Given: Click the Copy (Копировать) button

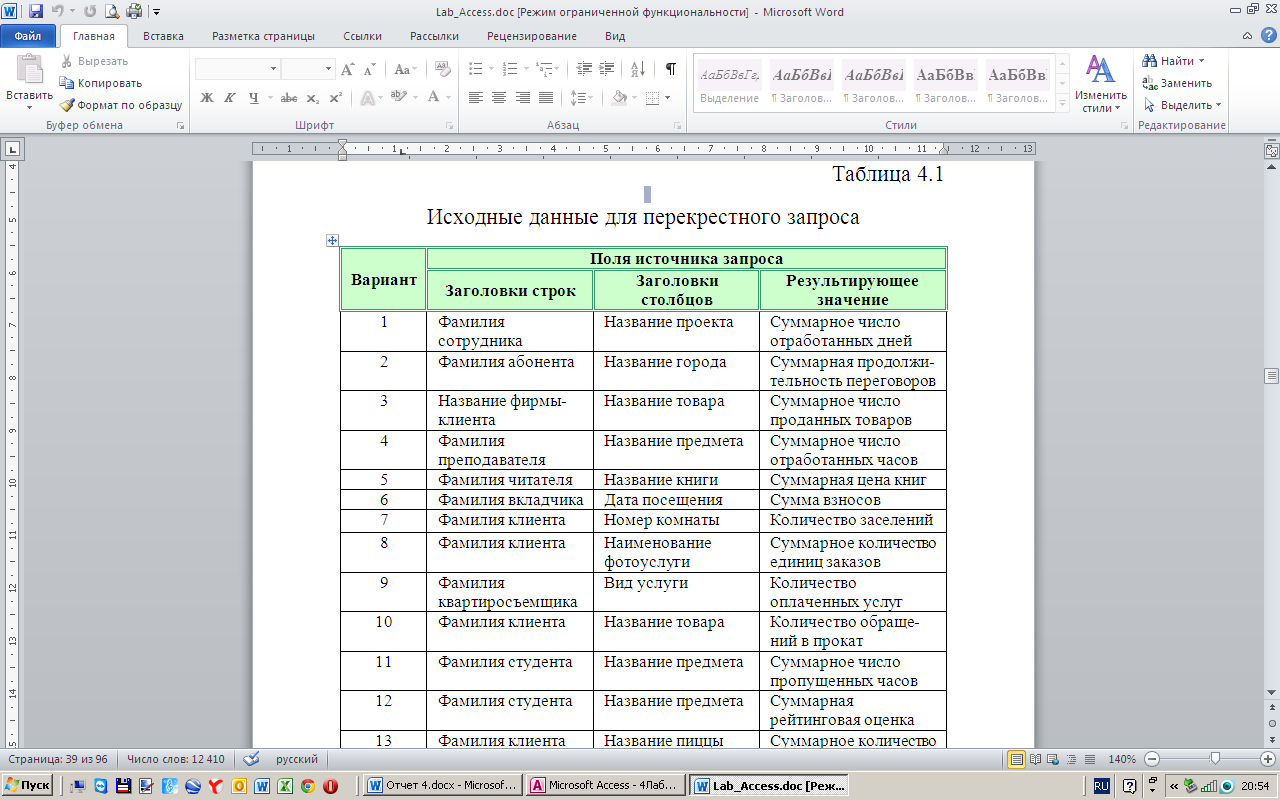Looking at the screenshot, I should point(101,83).
